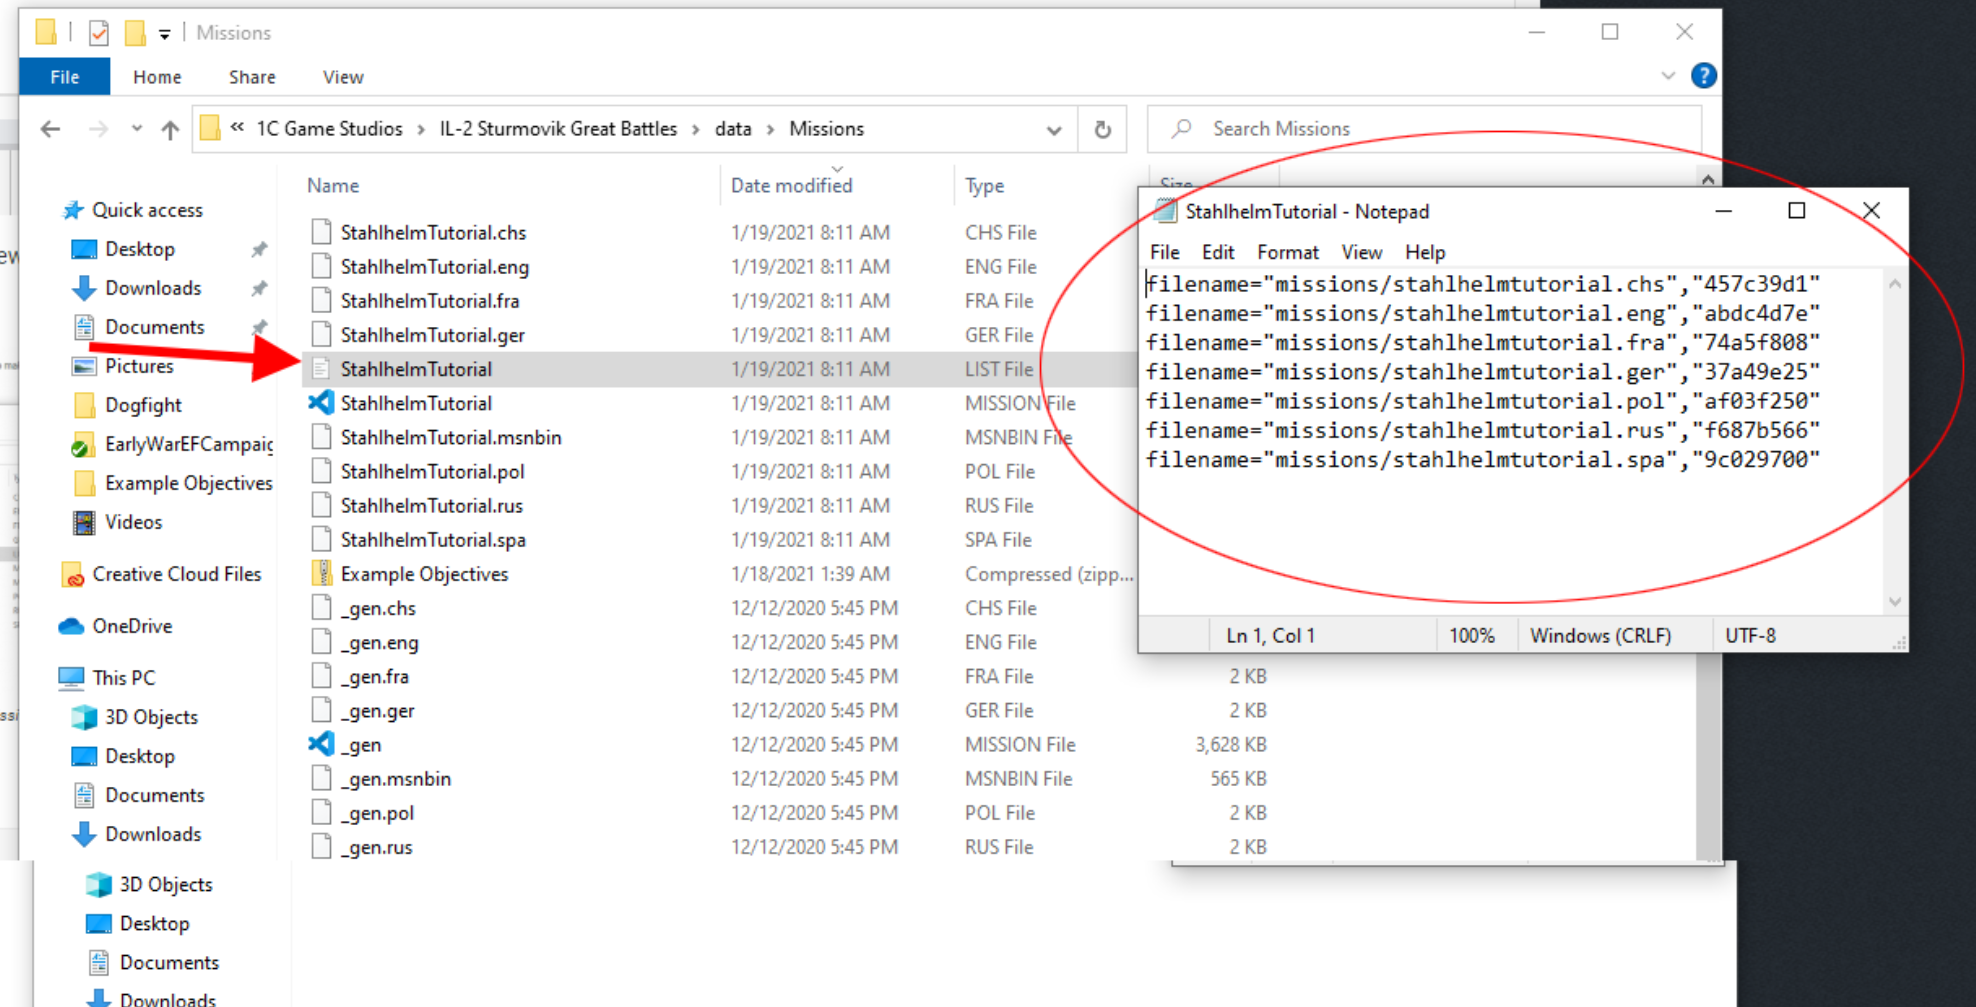The image size is (1976, 1007).
Task: Open the Format menu in Notepad
Action: pyautogui.click(x=1287, y=252)
